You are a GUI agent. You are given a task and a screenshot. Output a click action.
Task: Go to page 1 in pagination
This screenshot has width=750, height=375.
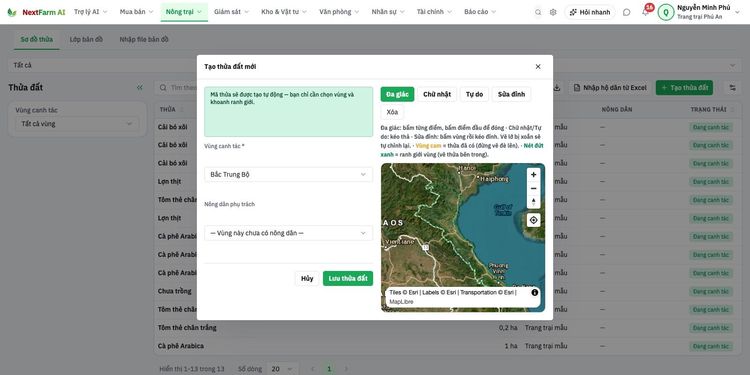329,369
